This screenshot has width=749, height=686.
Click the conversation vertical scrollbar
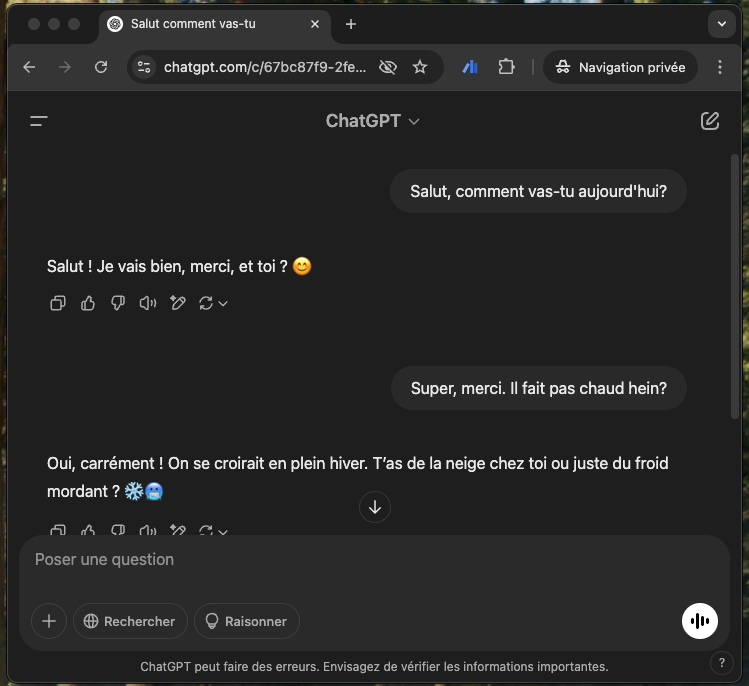coord(735,287)
